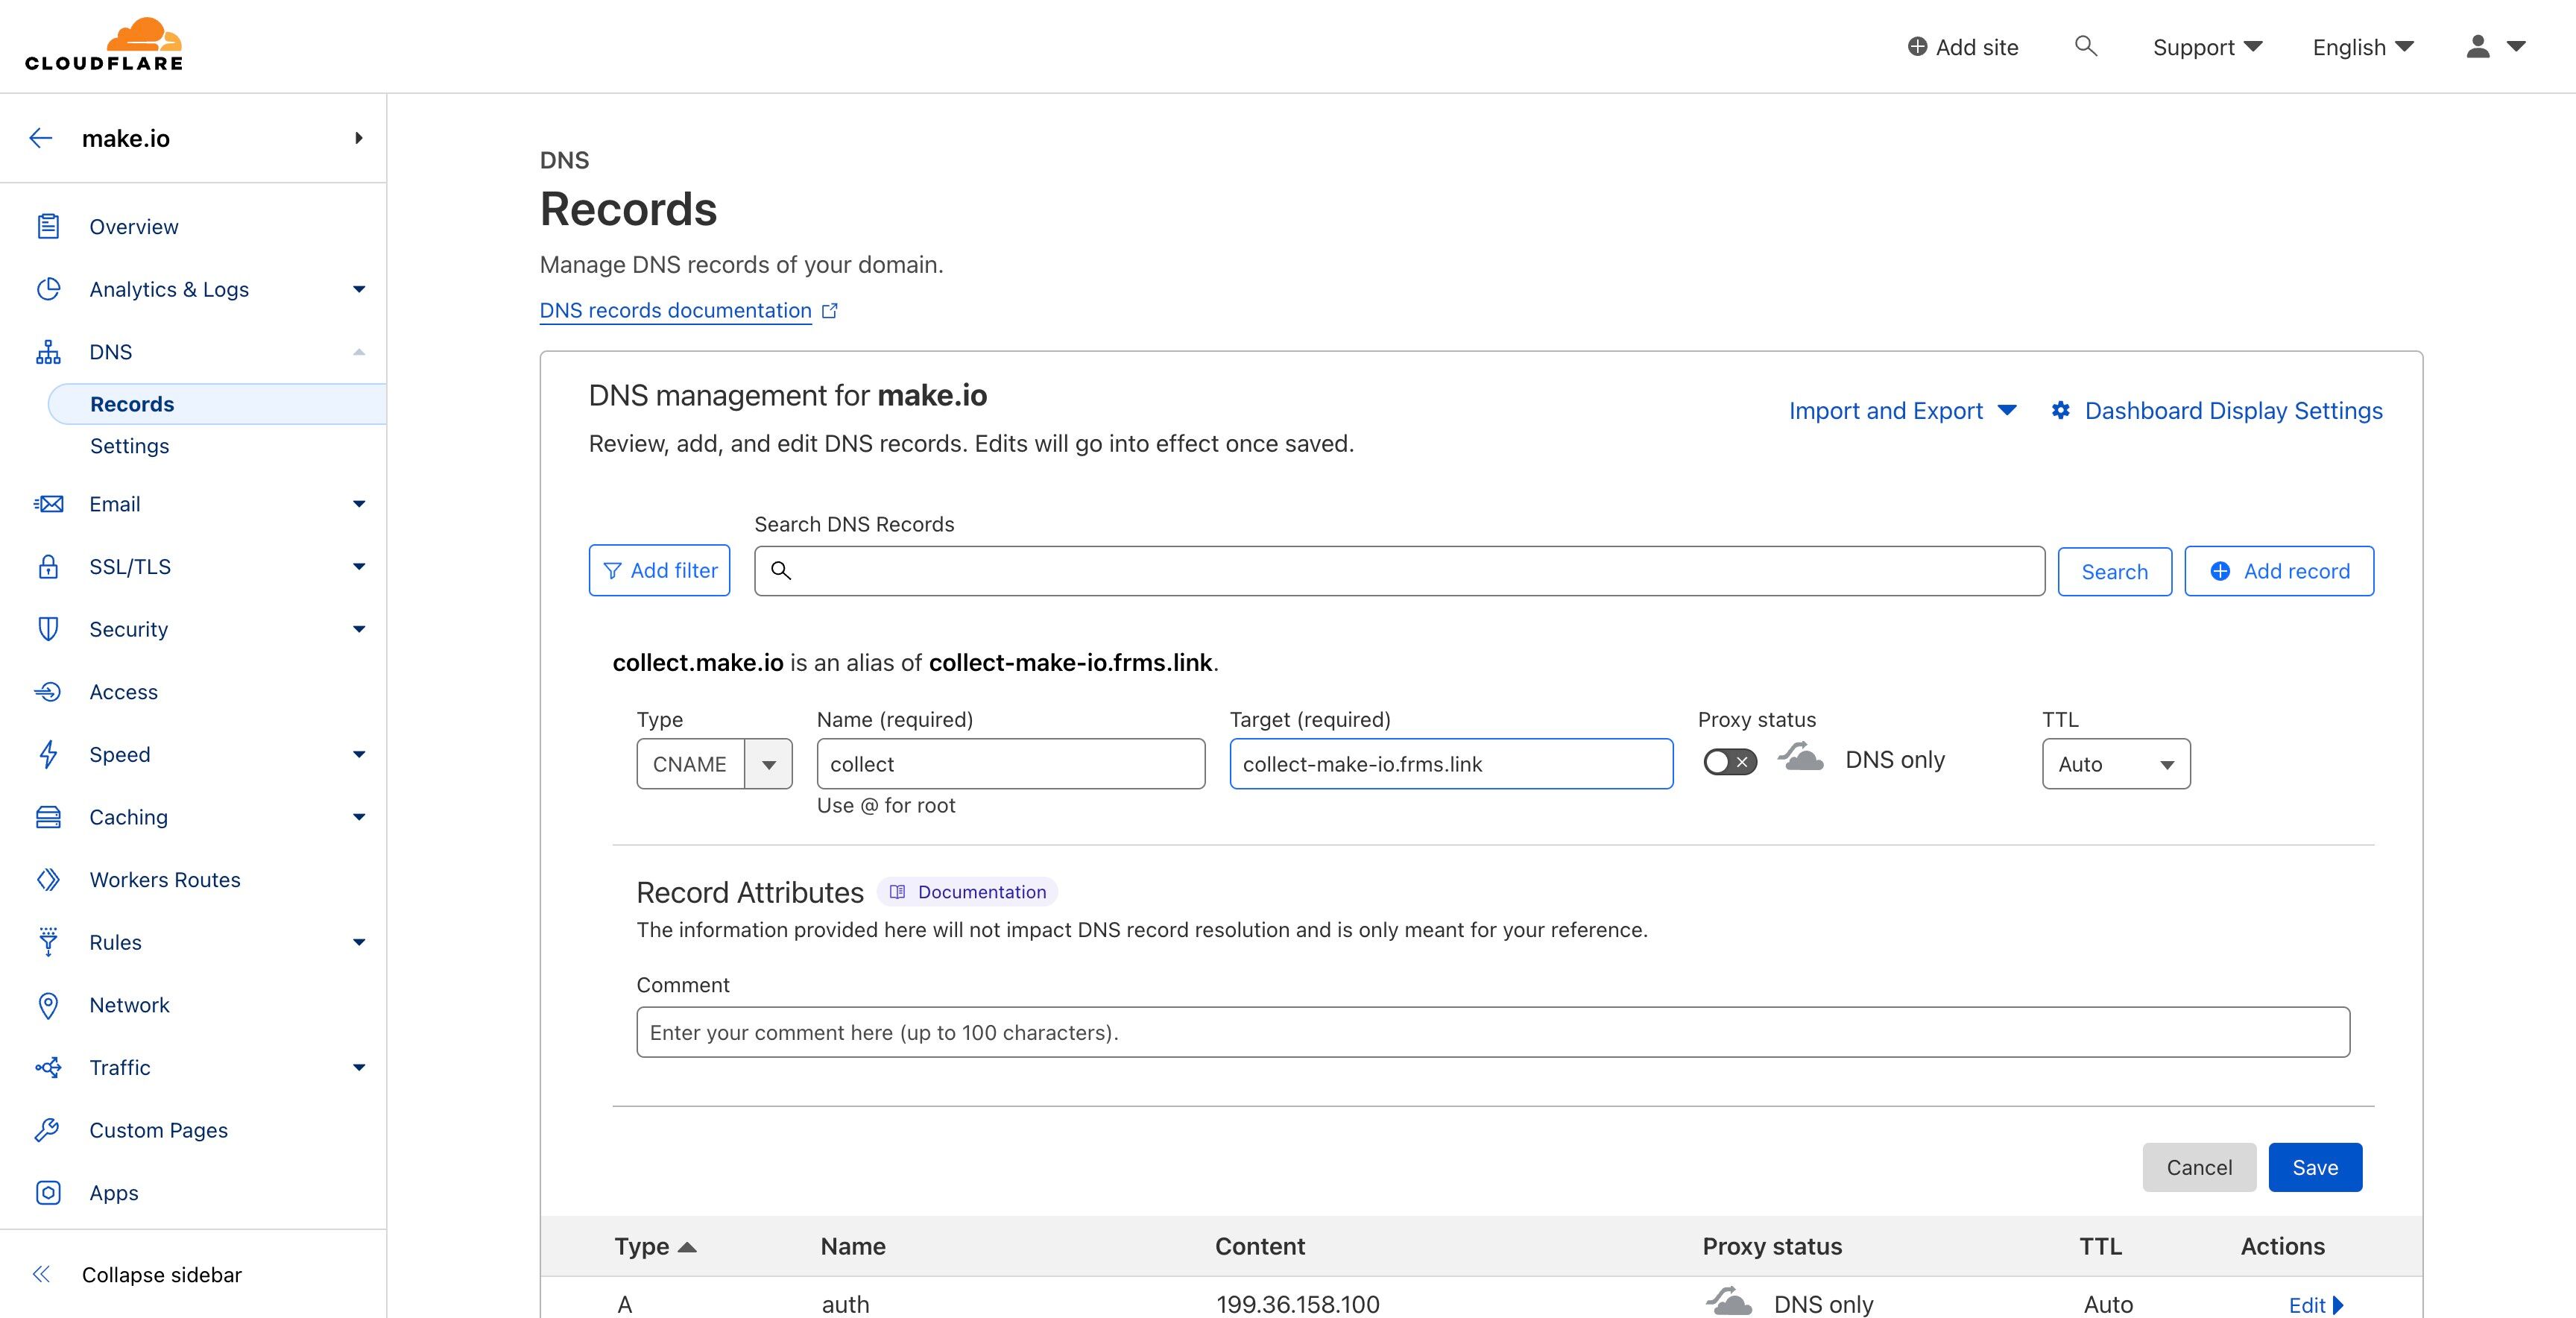Click Dashboard Display Settings link
Image resolution: width=2576 pixels, height=1318 pixels.
pyautogui.click(x=2233, y=411)
